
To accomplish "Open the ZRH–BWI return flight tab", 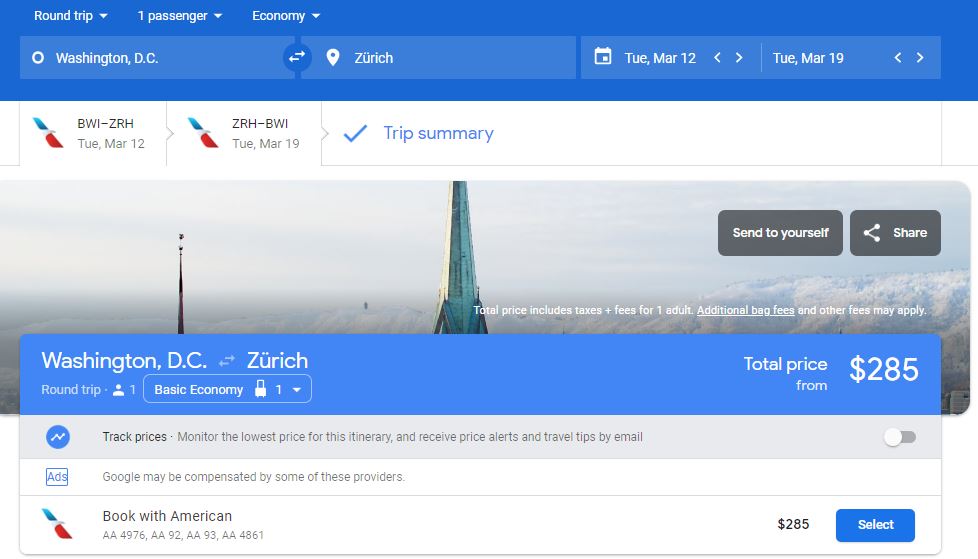I will [x=244, y=133].
